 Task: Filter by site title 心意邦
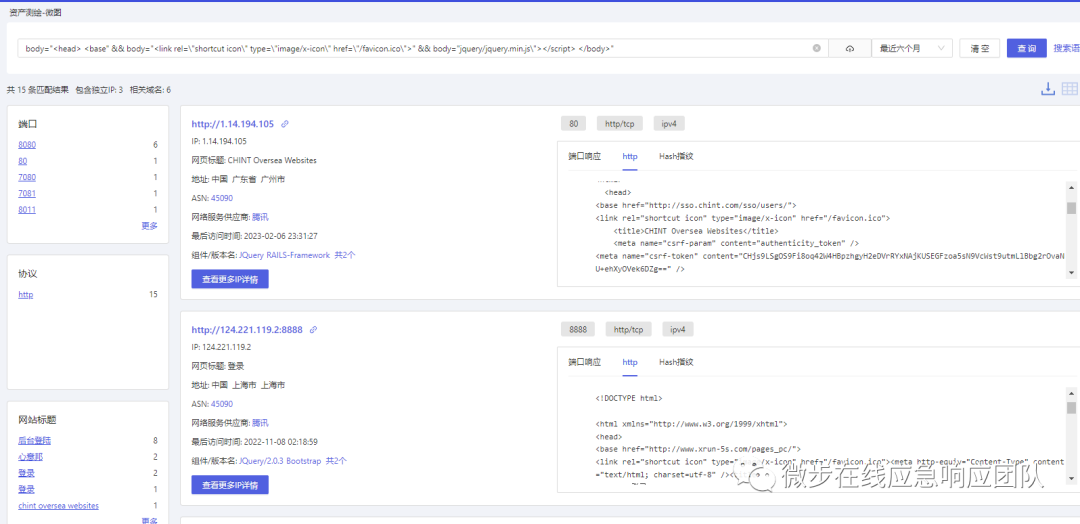coord(30,457)
